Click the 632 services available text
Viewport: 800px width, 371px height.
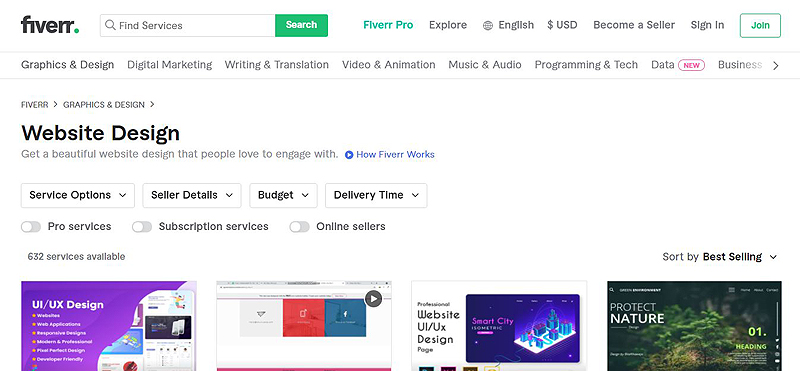click(x=76, y=257)
